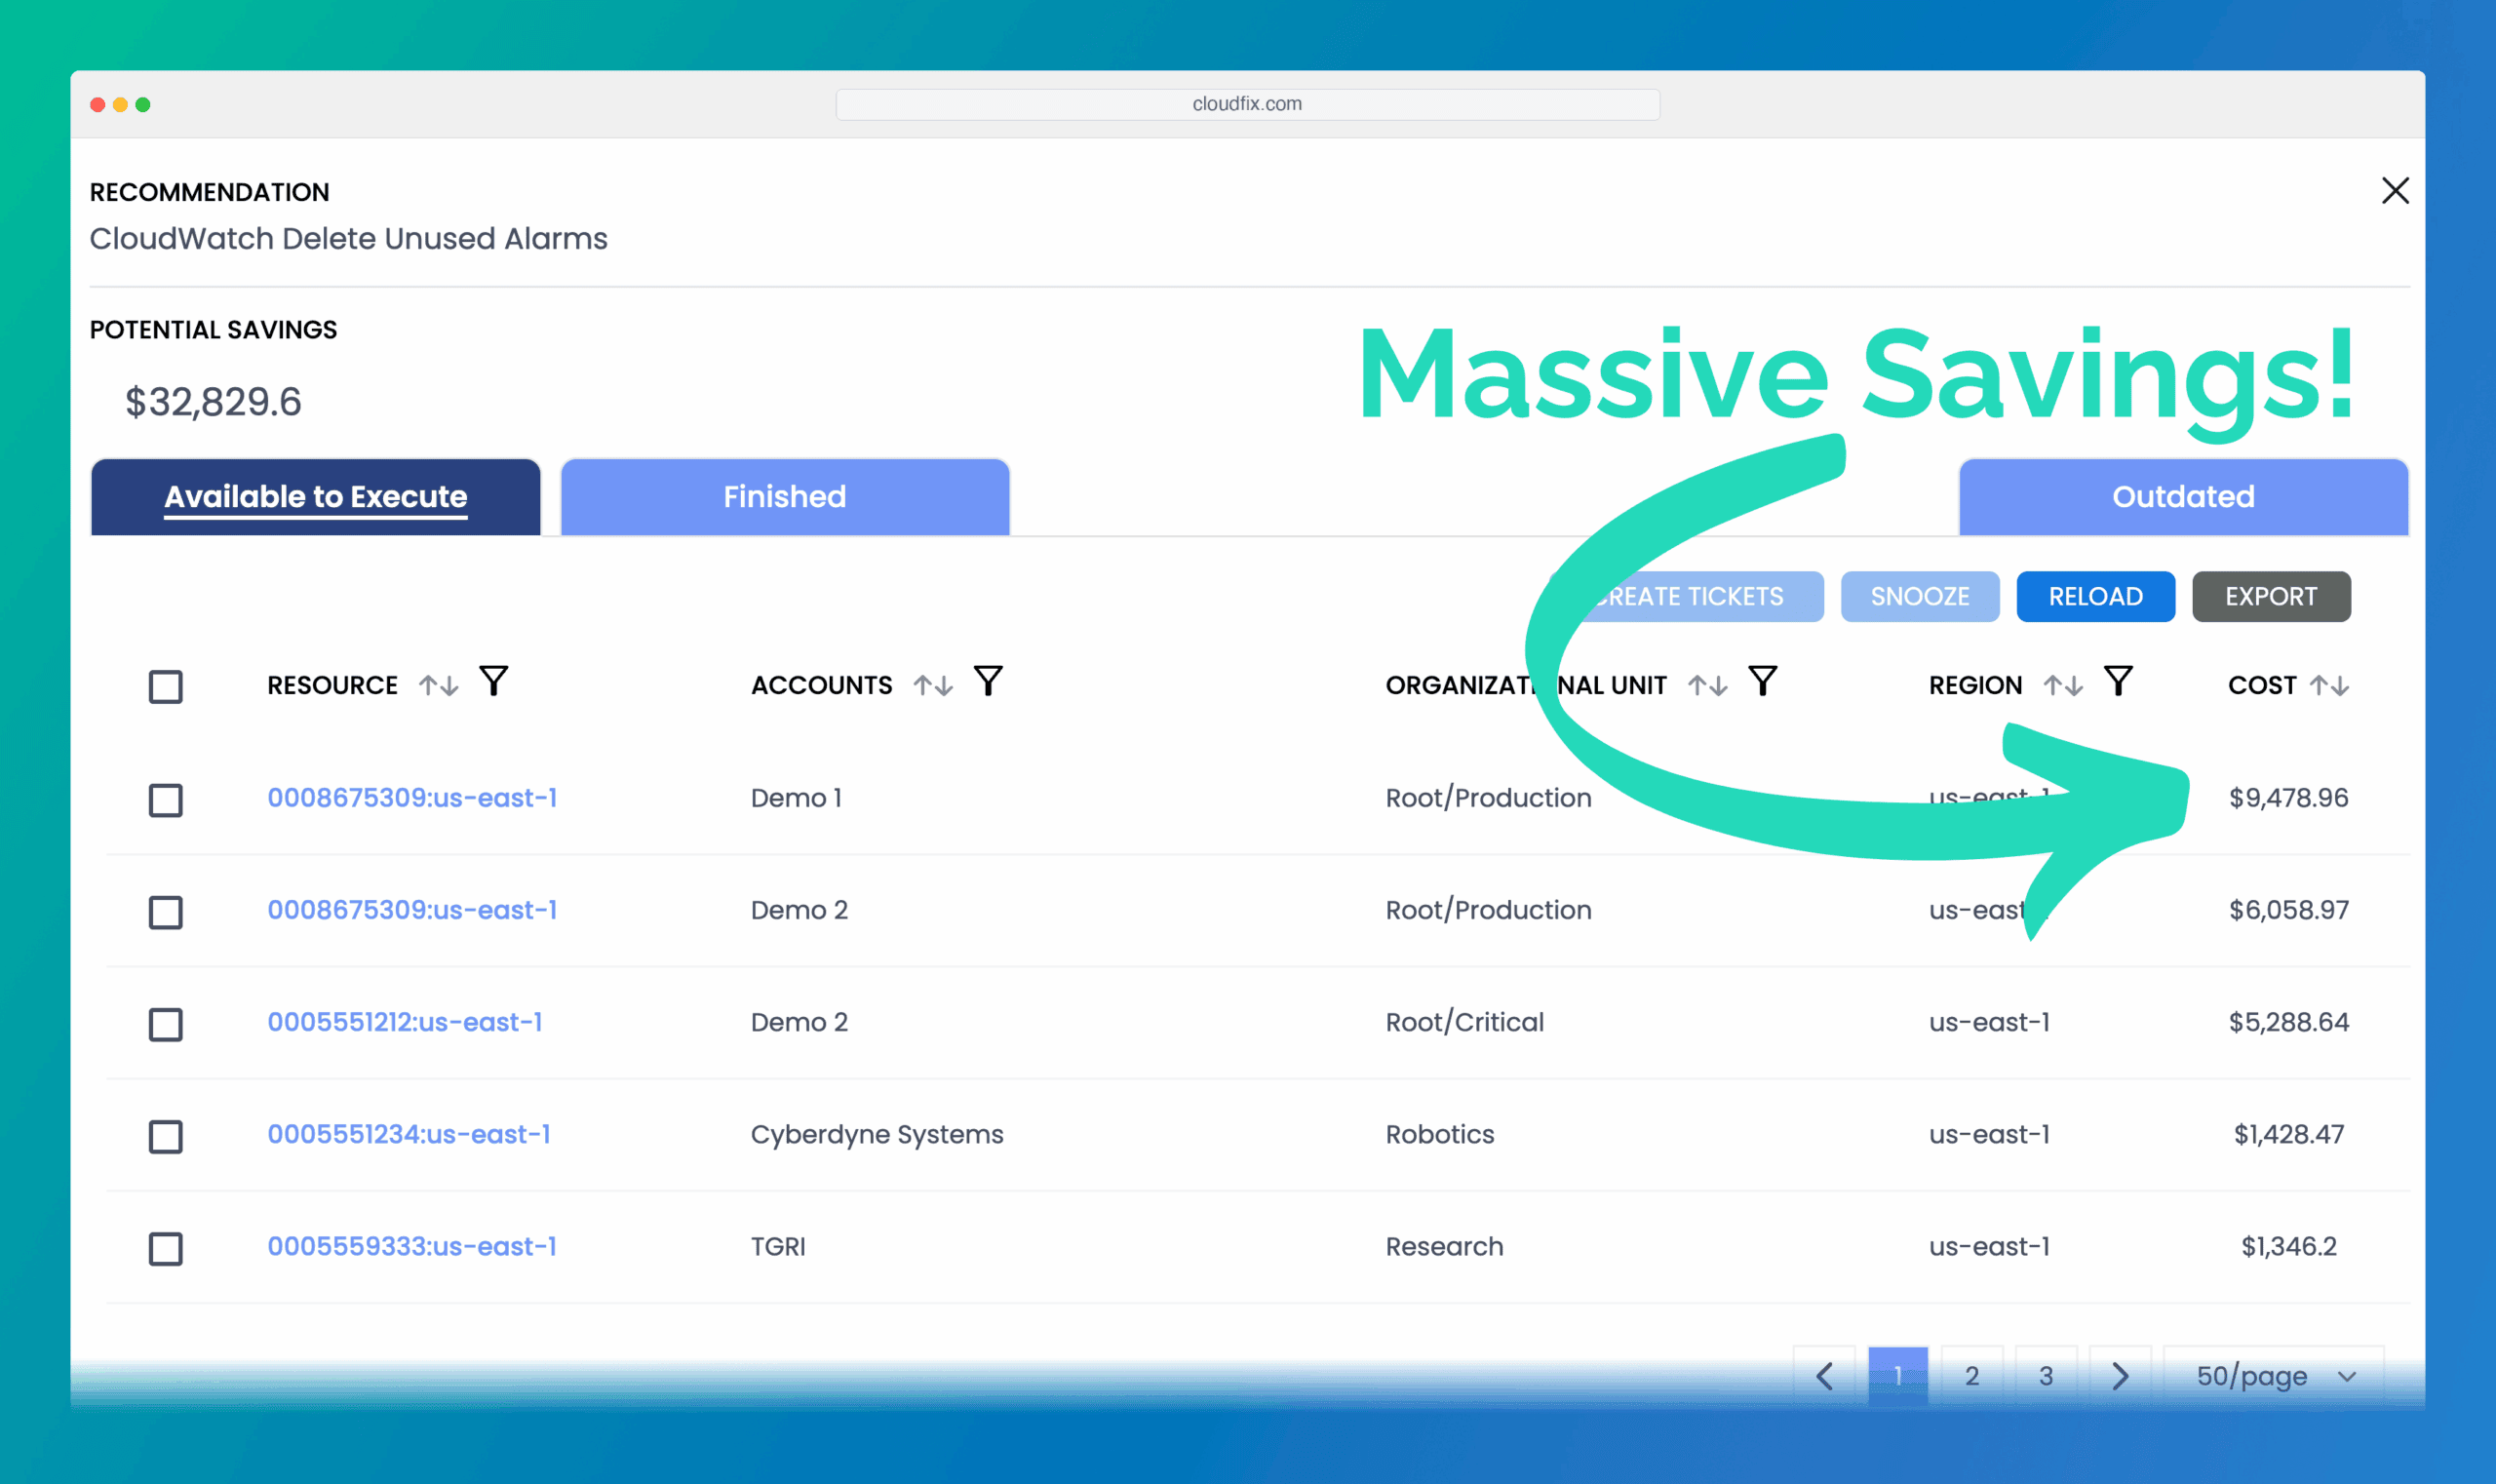
Task: Open the Accounts column filter
Action: [x=988, y=681]
